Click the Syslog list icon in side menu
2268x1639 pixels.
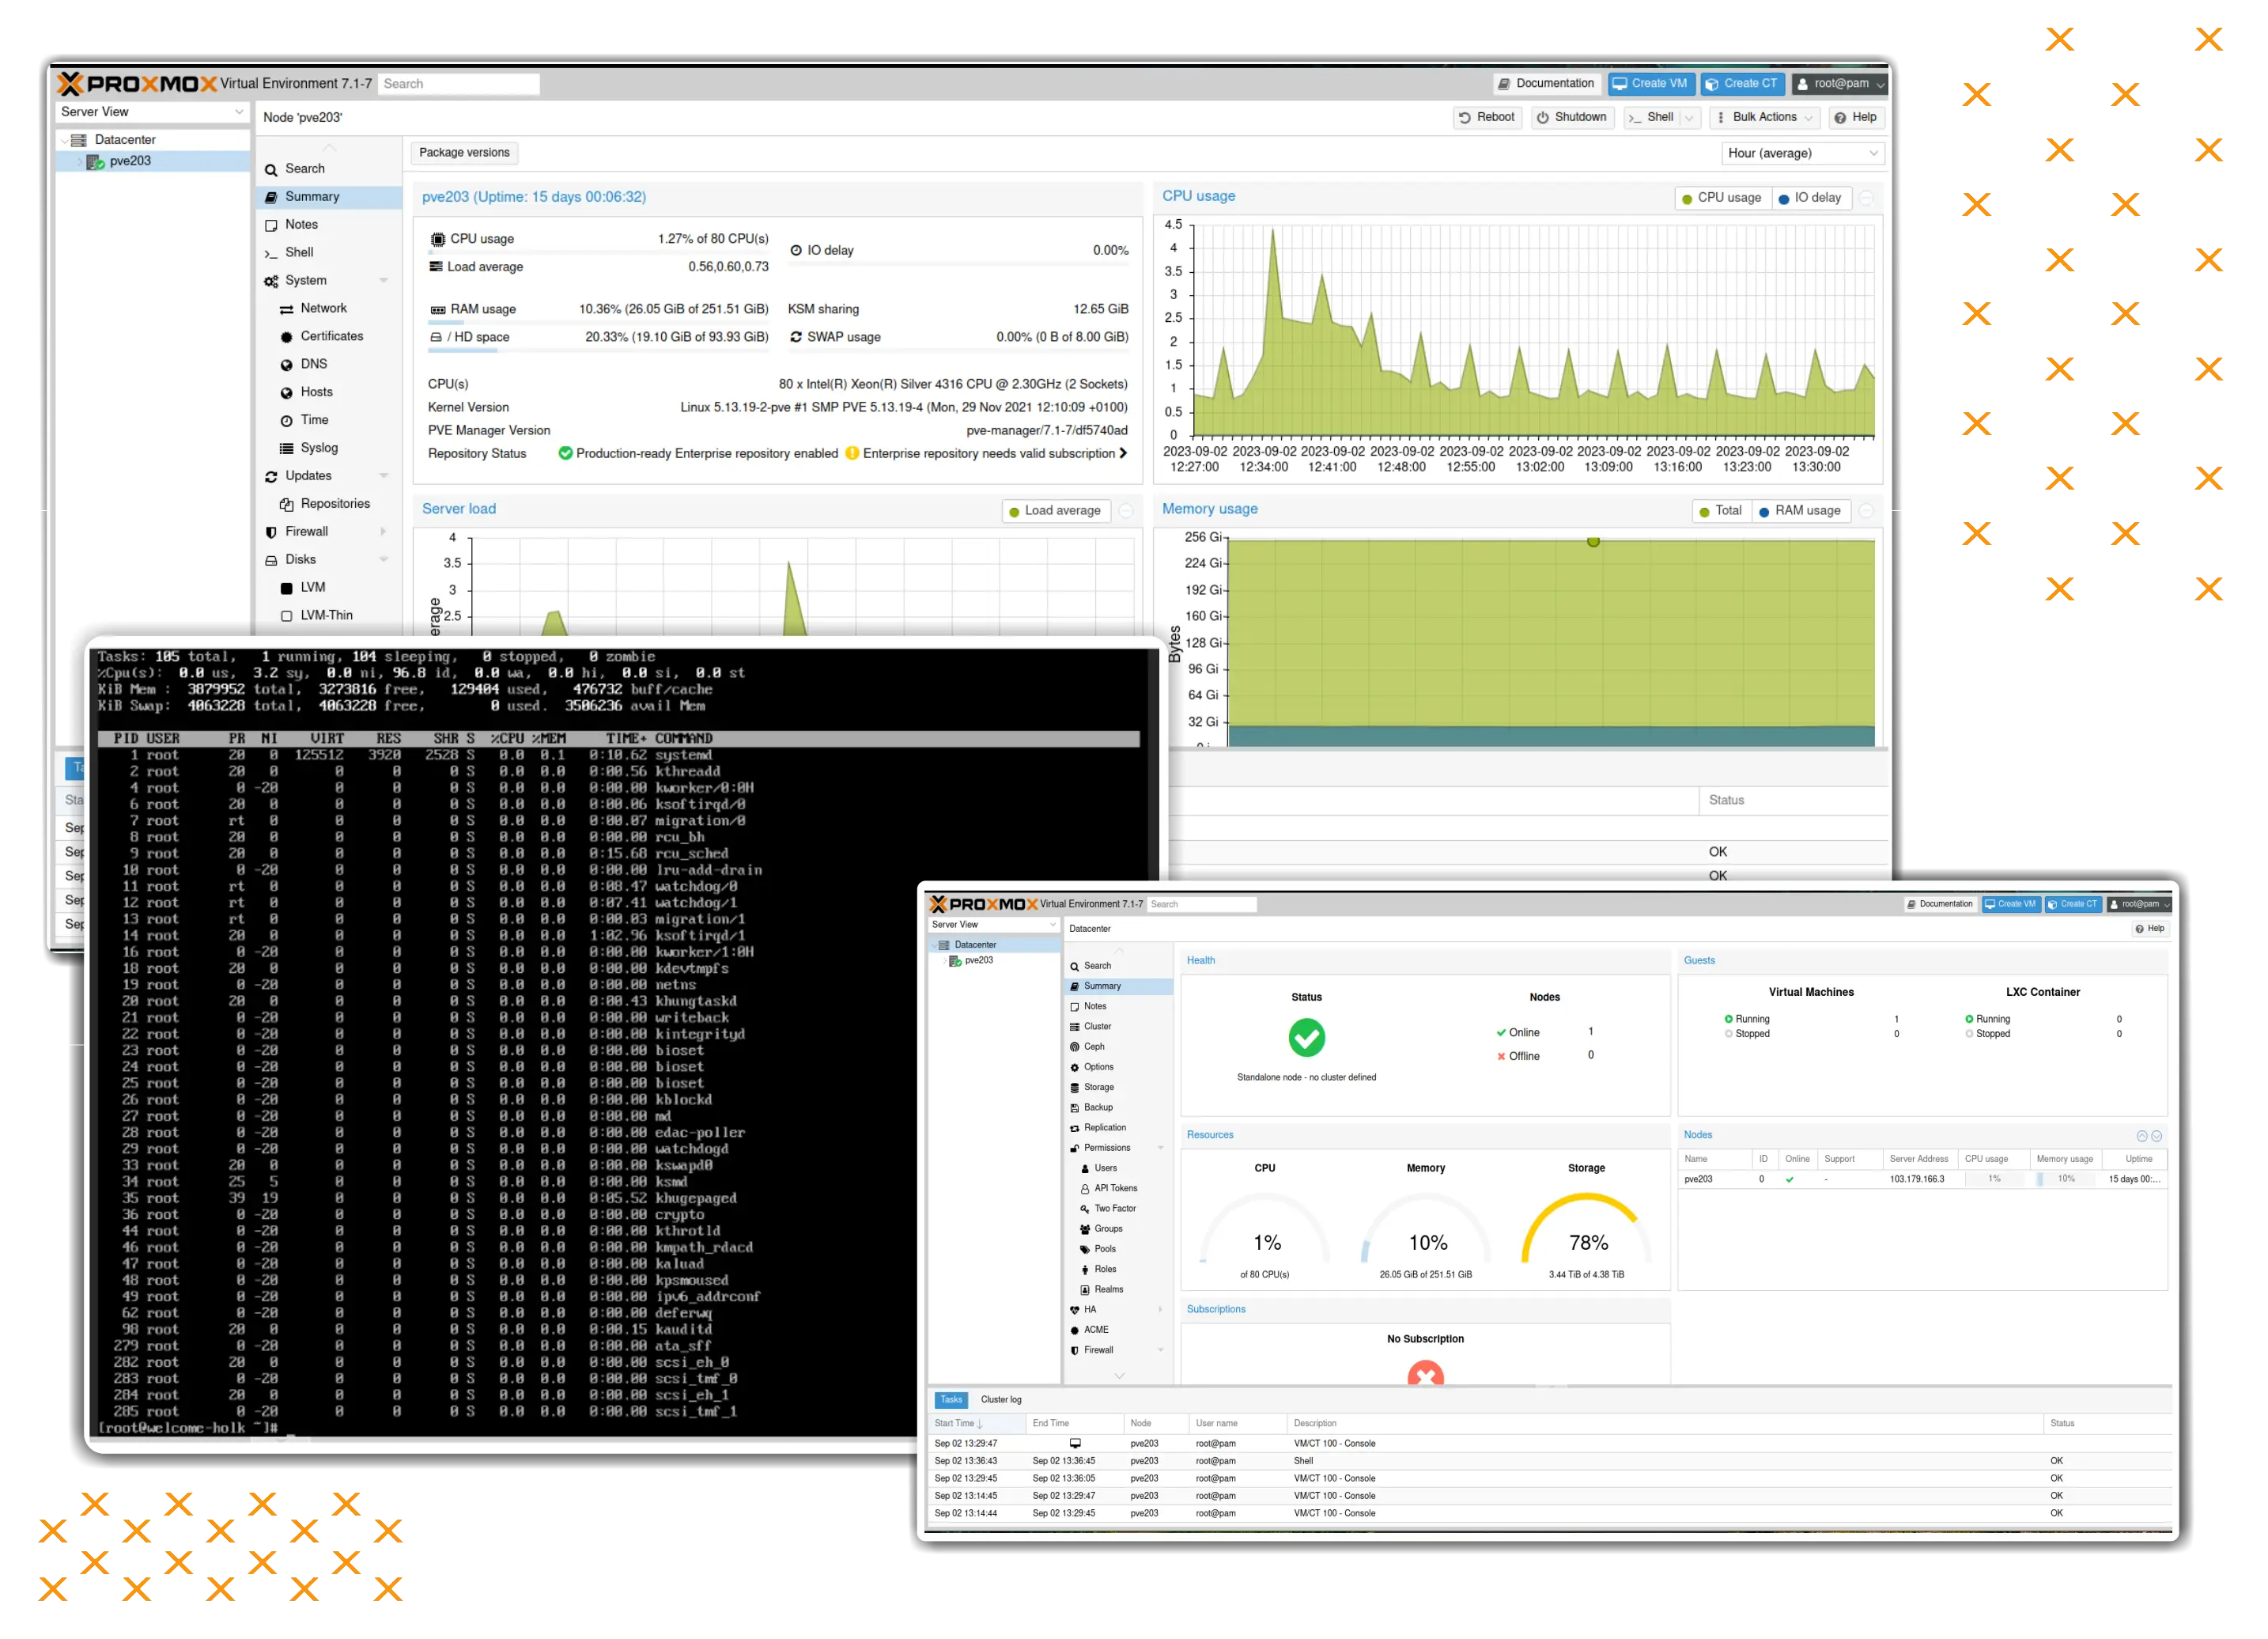(x=287, y=449)
